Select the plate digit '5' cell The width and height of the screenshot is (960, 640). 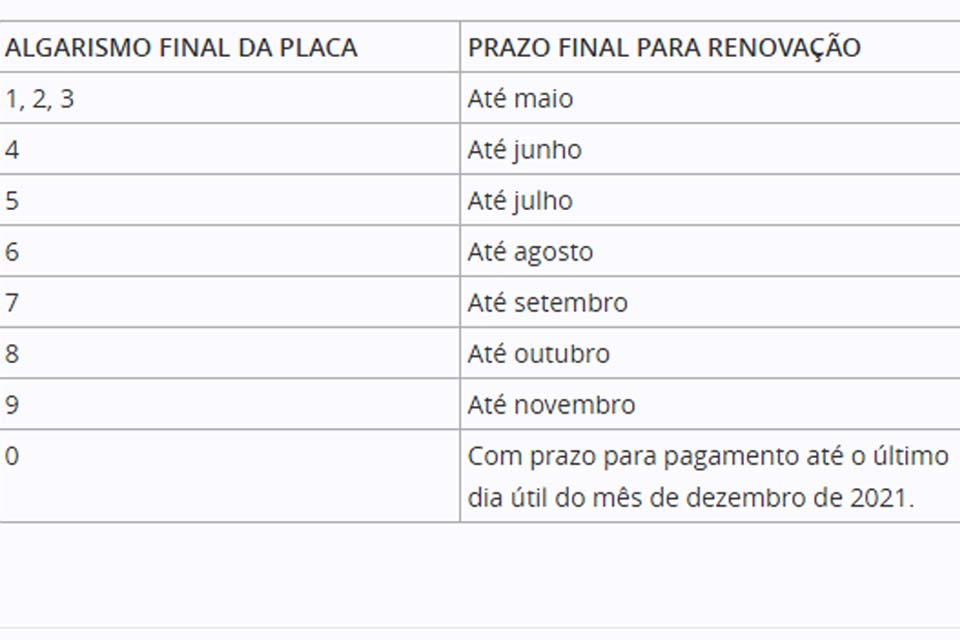[12, 201]
